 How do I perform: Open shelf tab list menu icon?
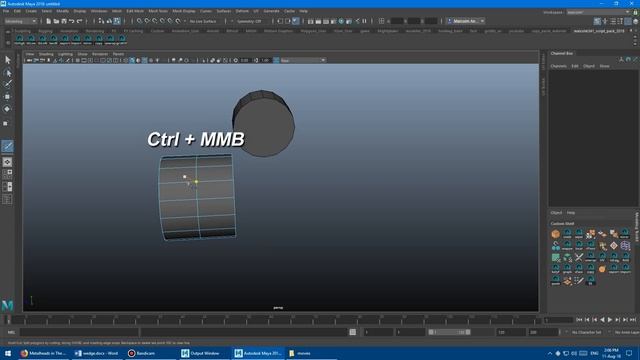(8, 31)
